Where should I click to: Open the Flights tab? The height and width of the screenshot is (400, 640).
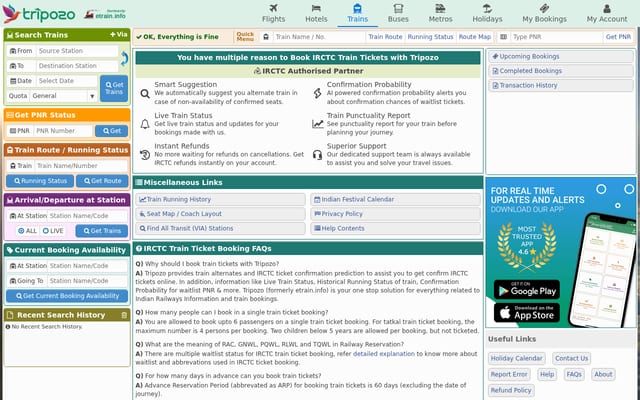click(x=273, y=13)
